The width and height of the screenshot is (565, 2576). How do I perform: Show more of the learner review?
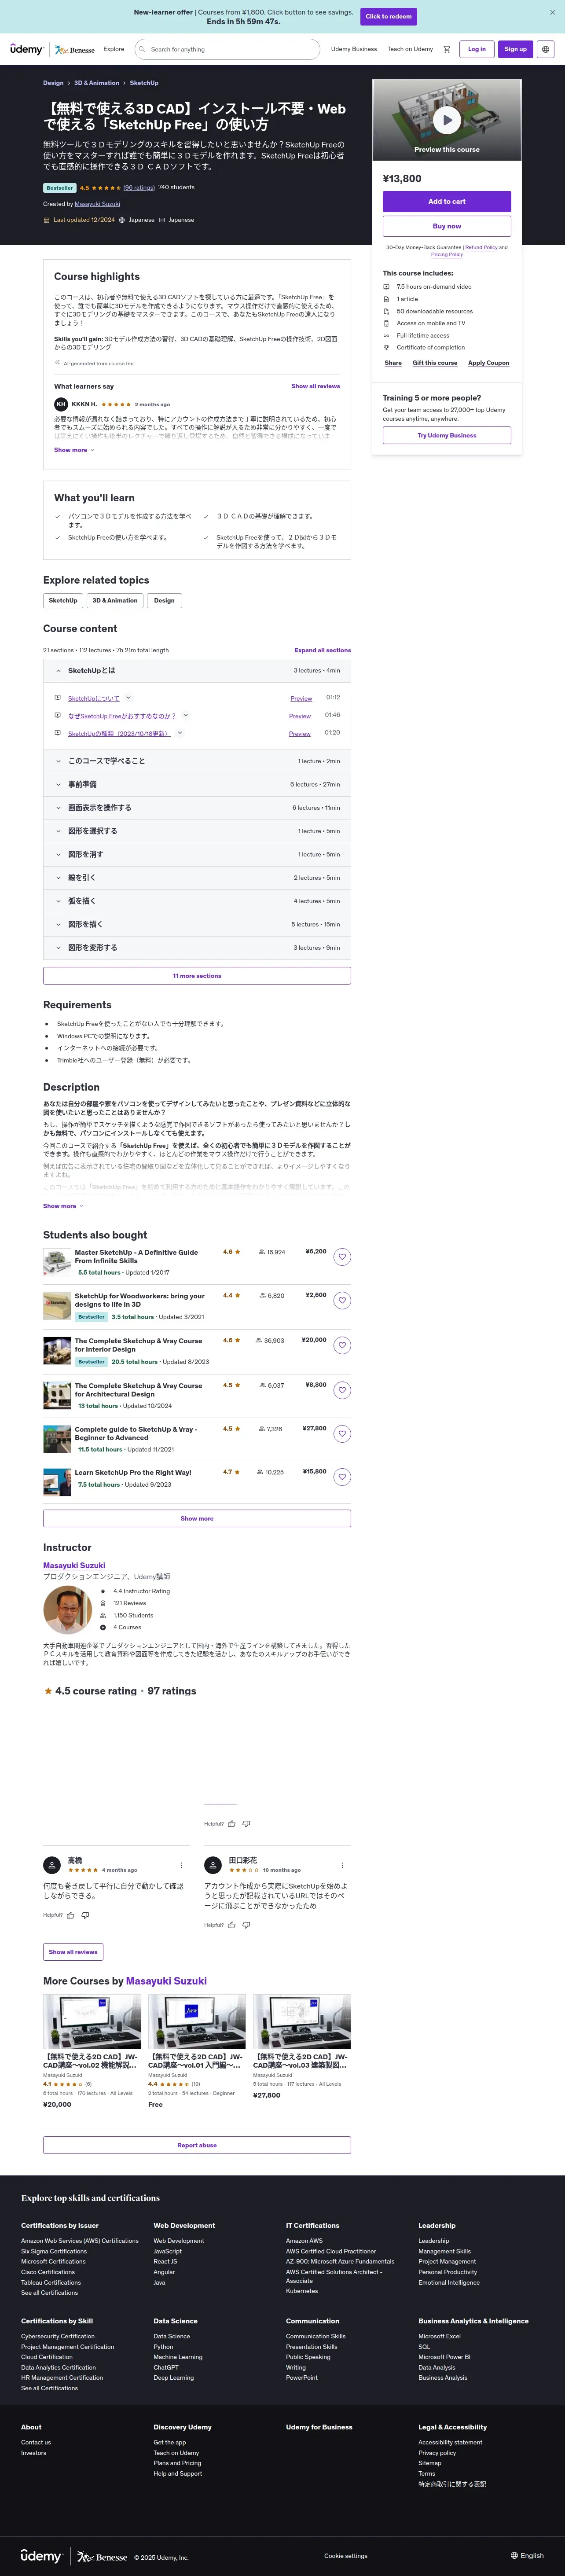coord(74,450)
